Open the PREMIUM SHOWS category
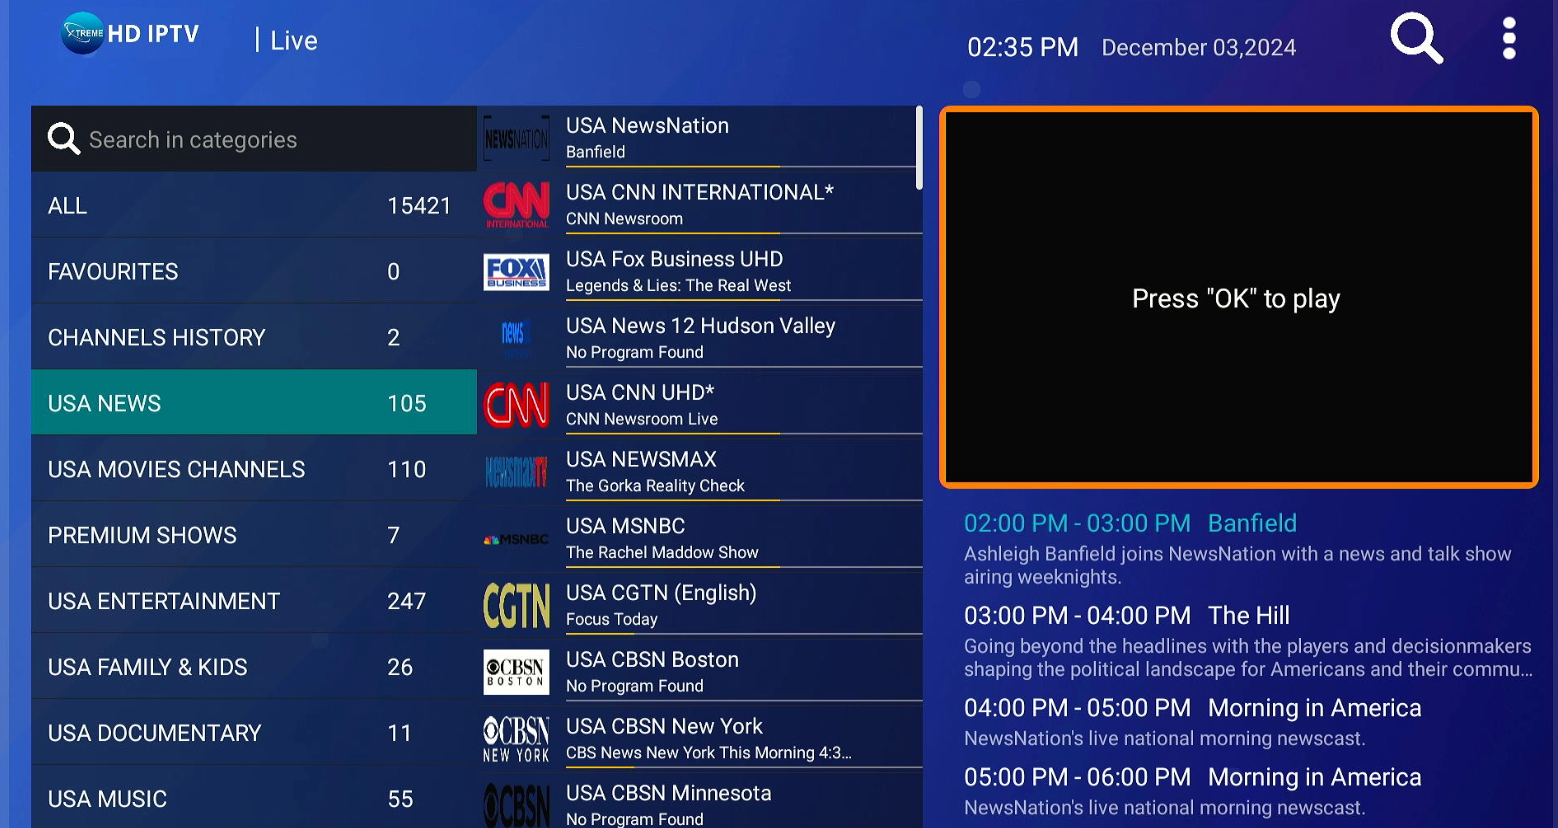 (254, 535)
